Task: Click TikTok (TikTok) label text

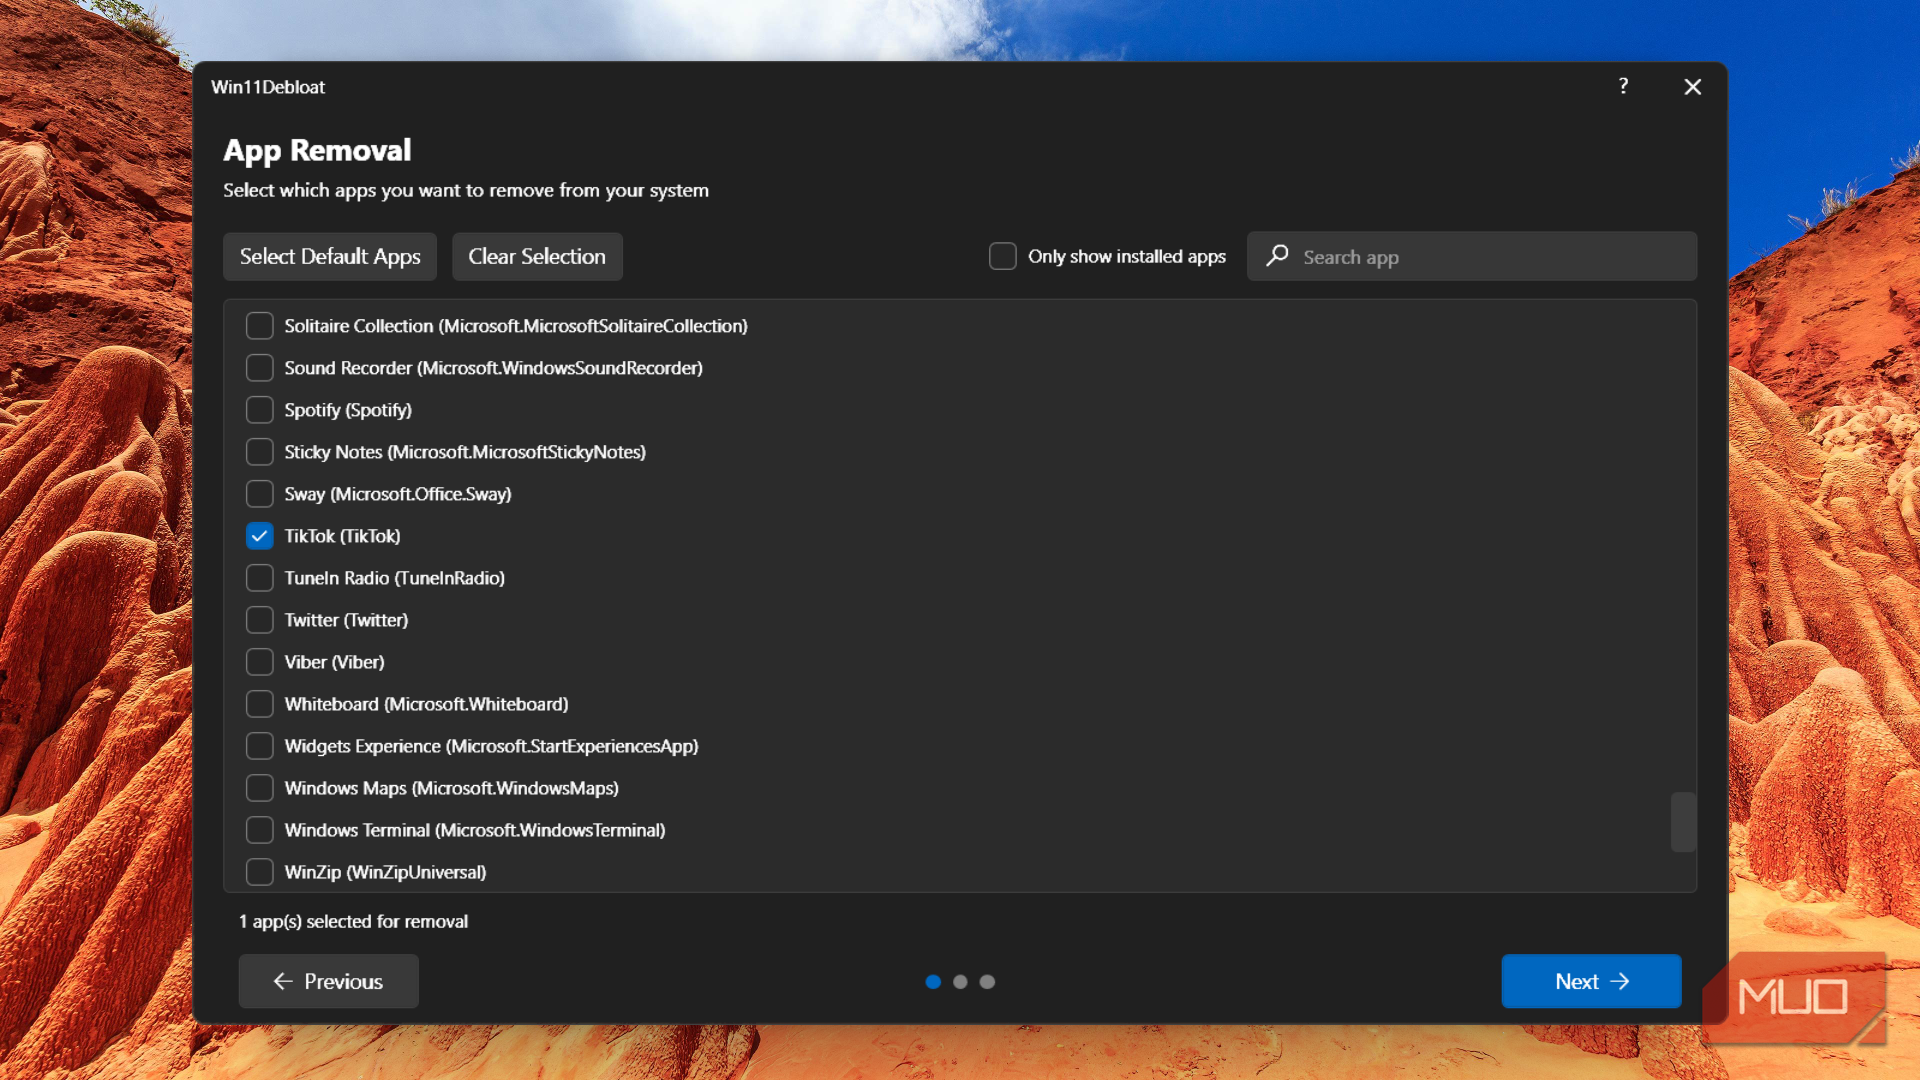Action: pyautogui.click(x=342, y=536)
